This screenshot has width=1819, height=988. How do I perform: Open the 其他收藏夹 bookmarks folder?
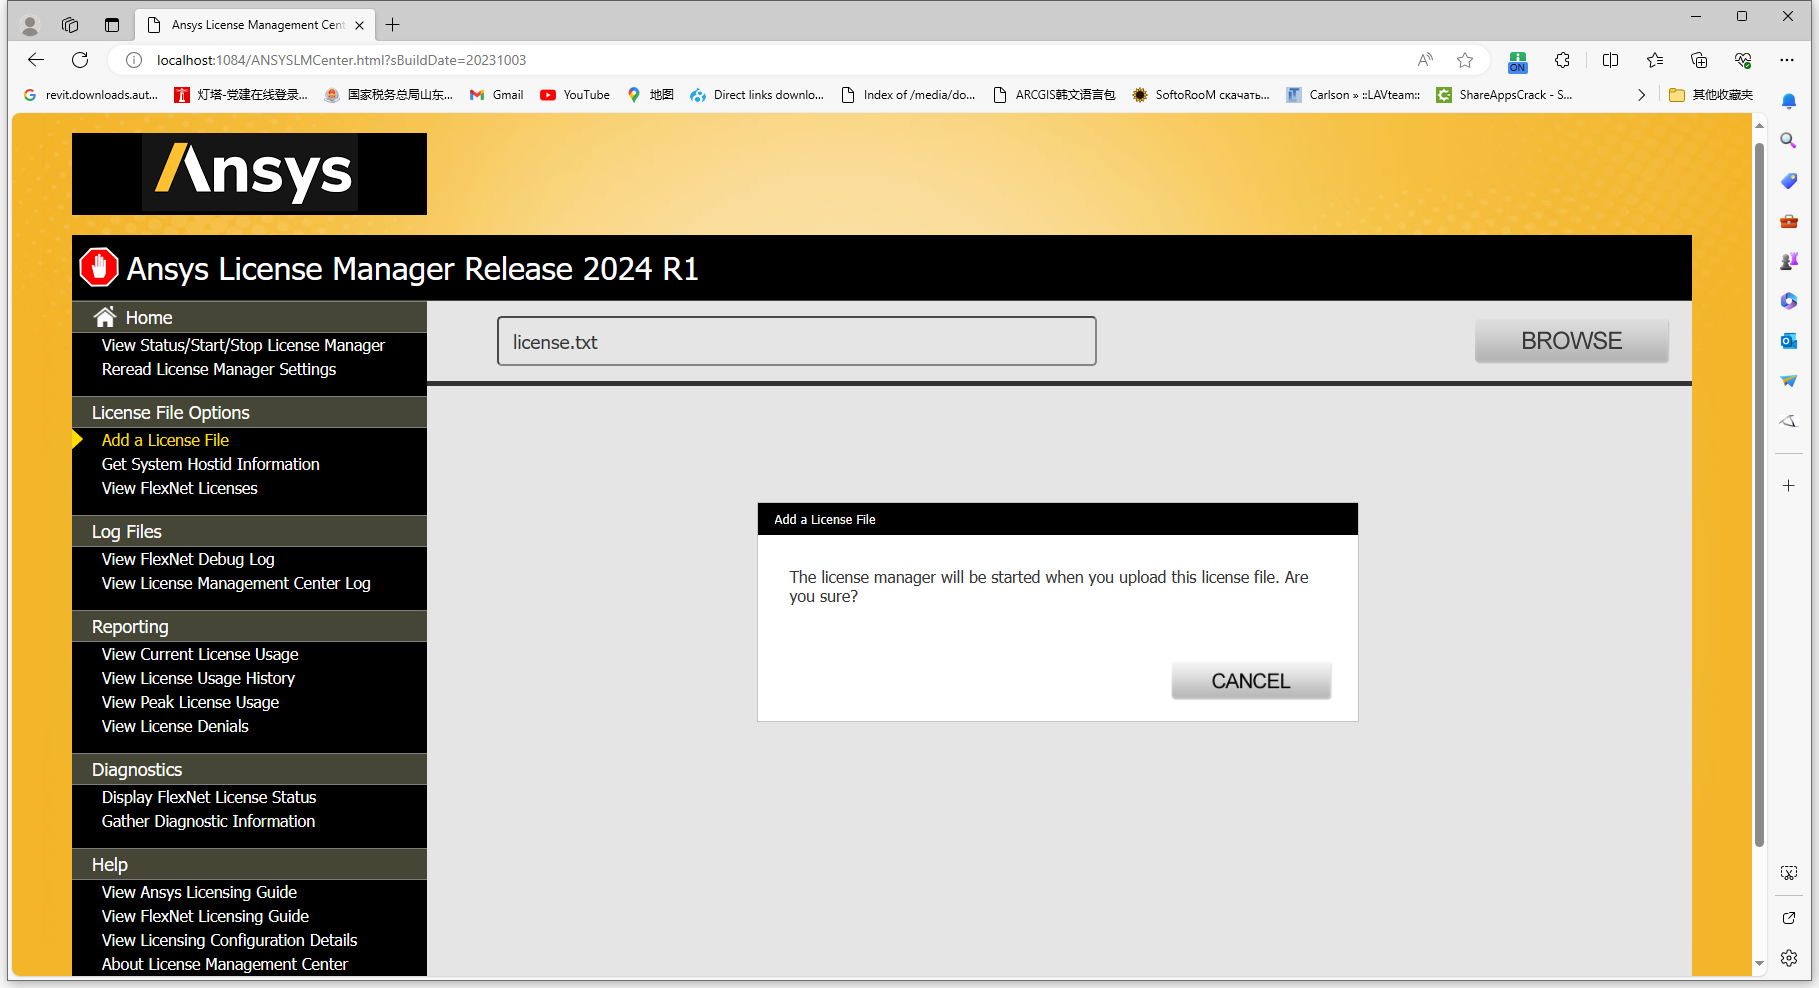pos(1711,95)
